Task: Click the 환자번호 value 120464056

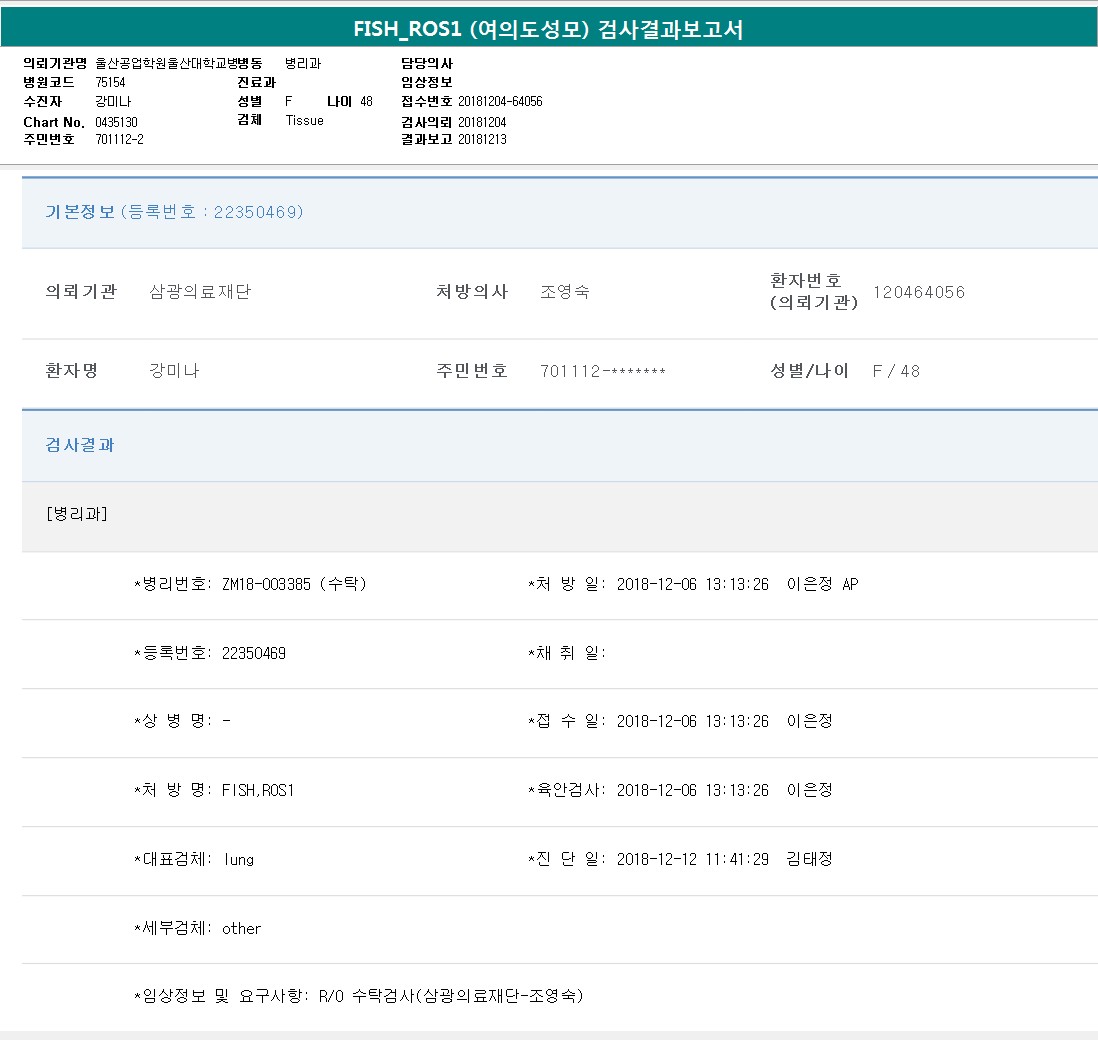Action: pyautogui.click(x=918, y=292)
